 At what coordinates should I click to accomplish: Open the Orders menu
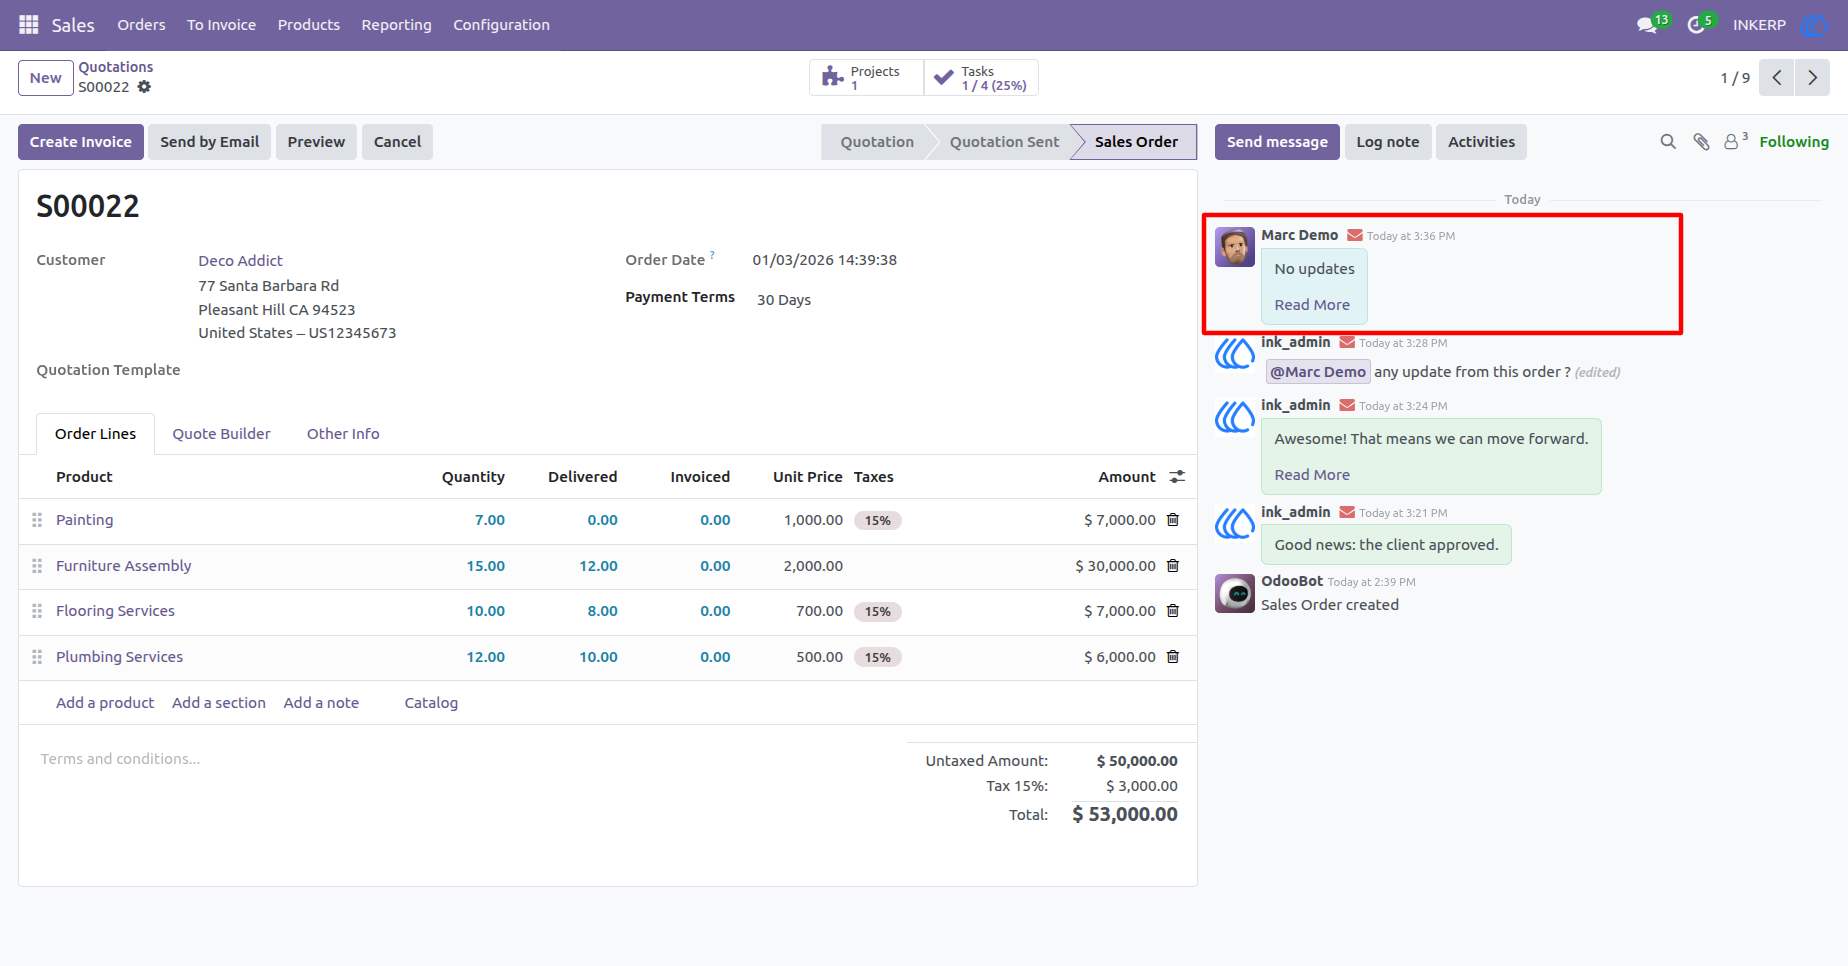pyautogui.click(x=141, y=25)
